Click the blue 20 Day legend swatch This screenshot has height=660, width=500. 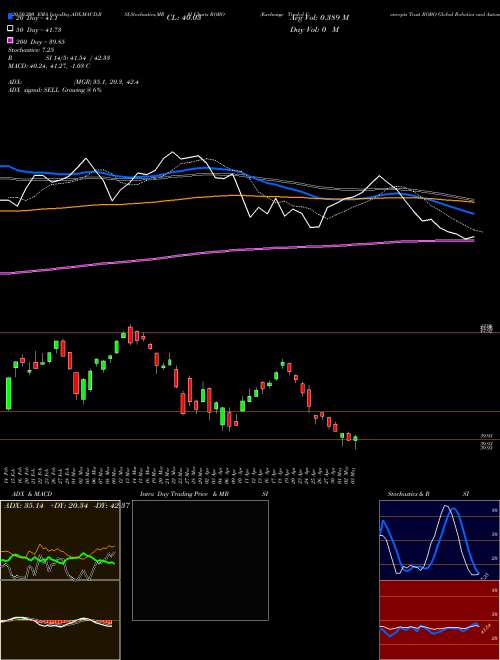pyautogui.click(x=10, y=16)
